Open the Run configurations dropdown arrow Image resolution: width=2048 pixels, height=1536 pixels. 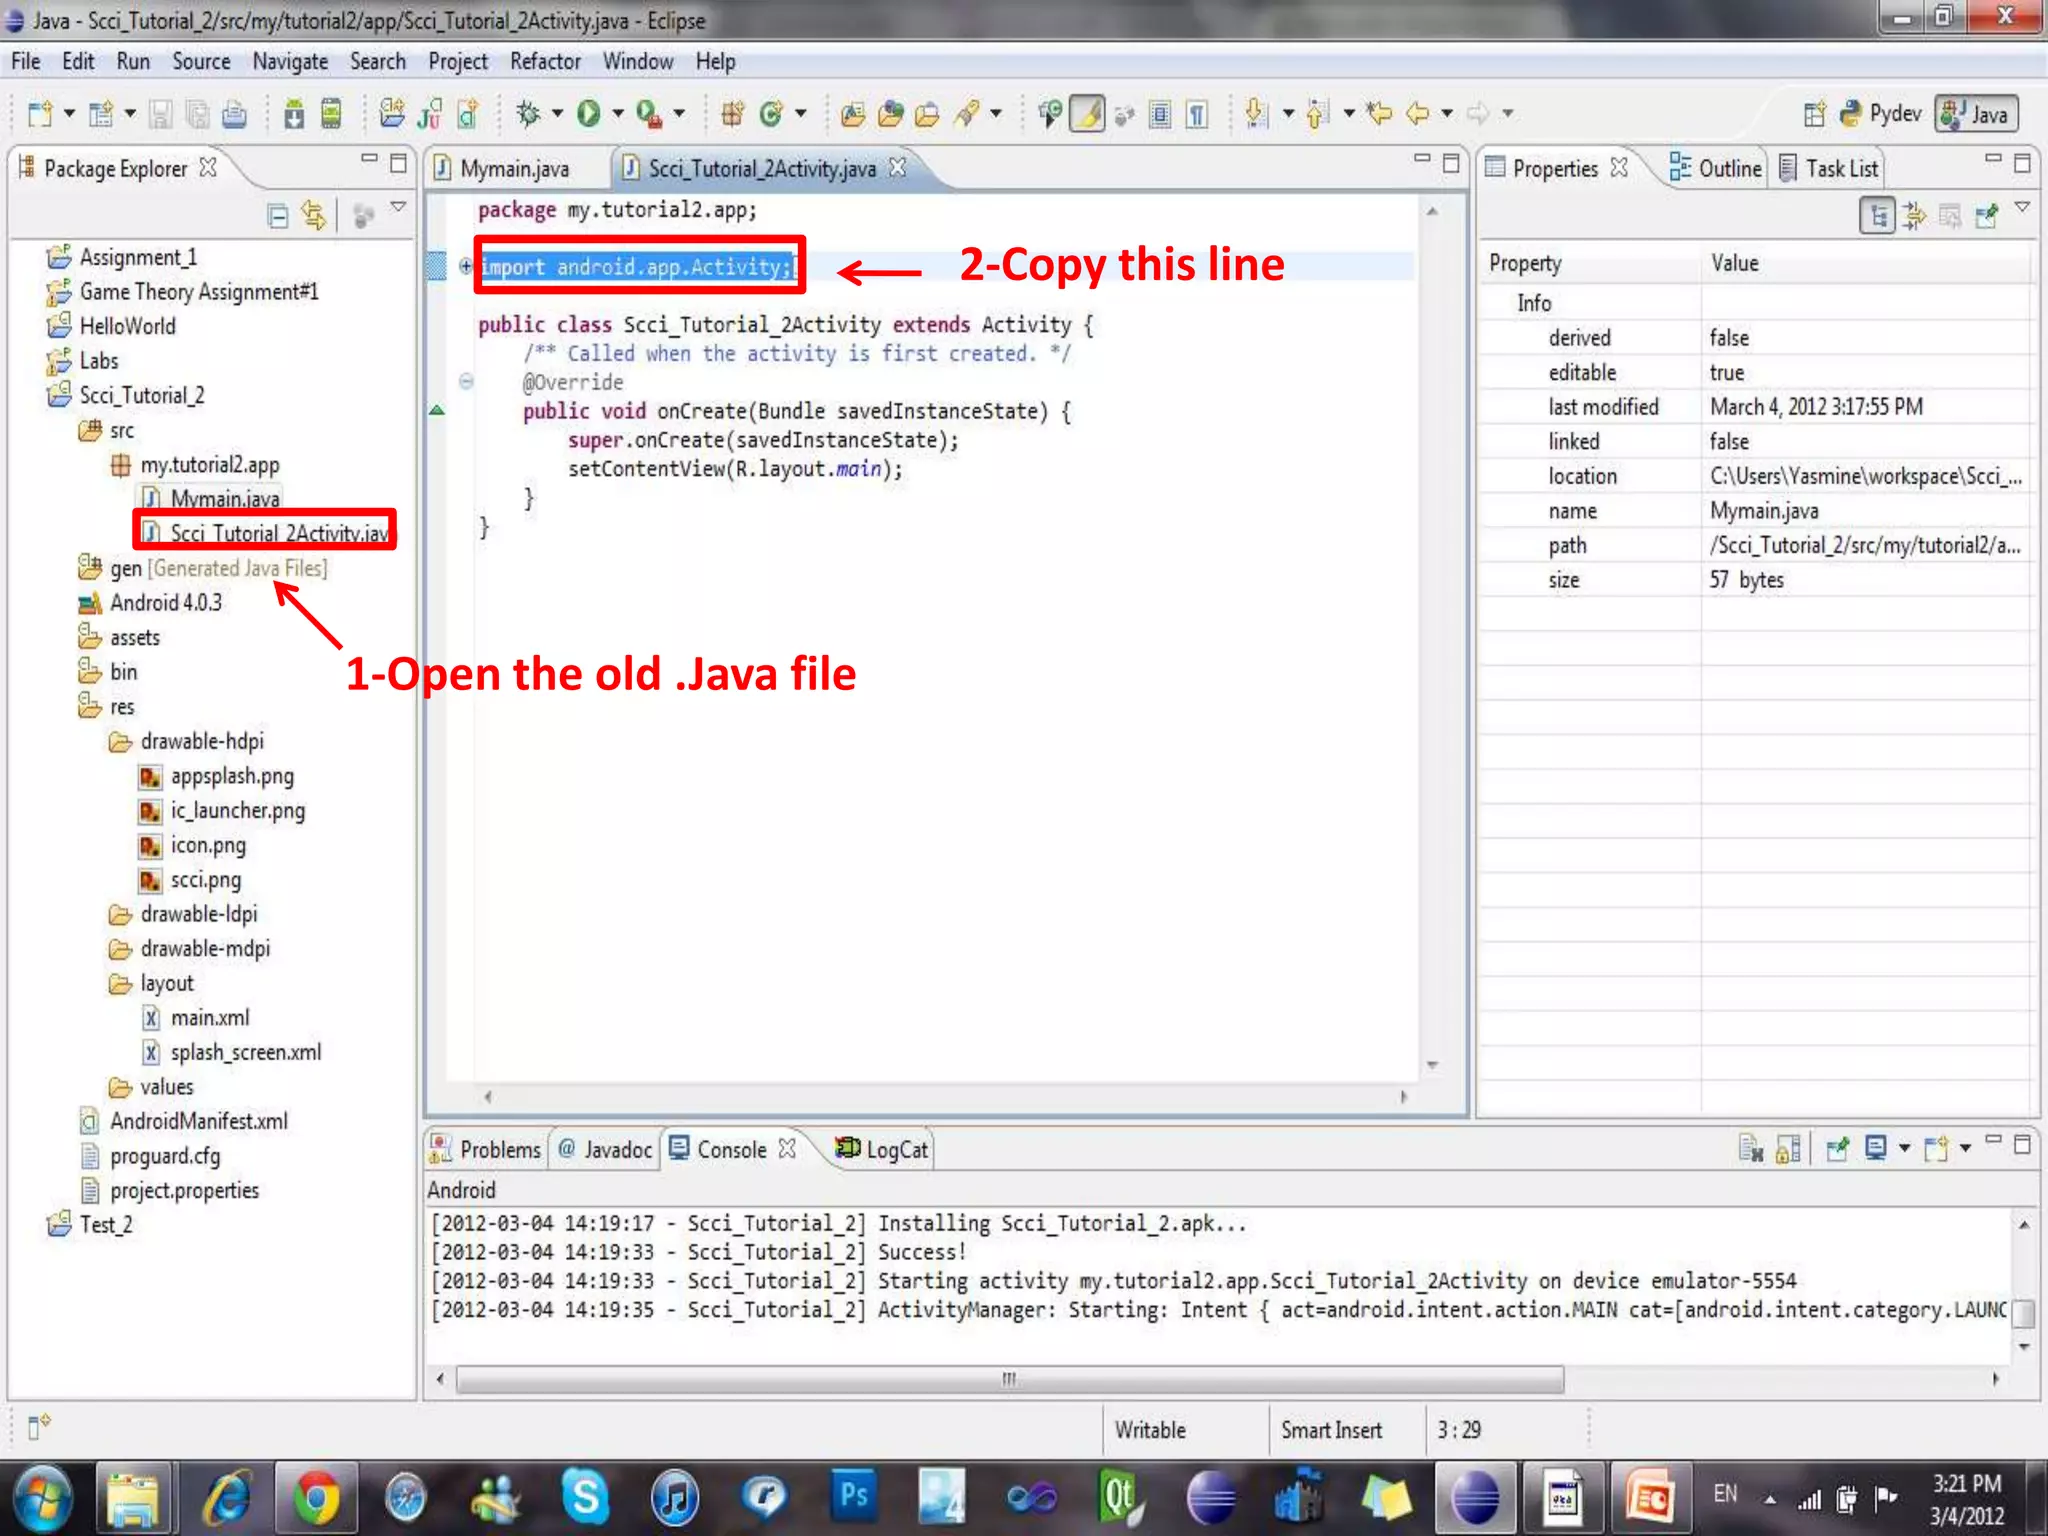pos(617,114)
